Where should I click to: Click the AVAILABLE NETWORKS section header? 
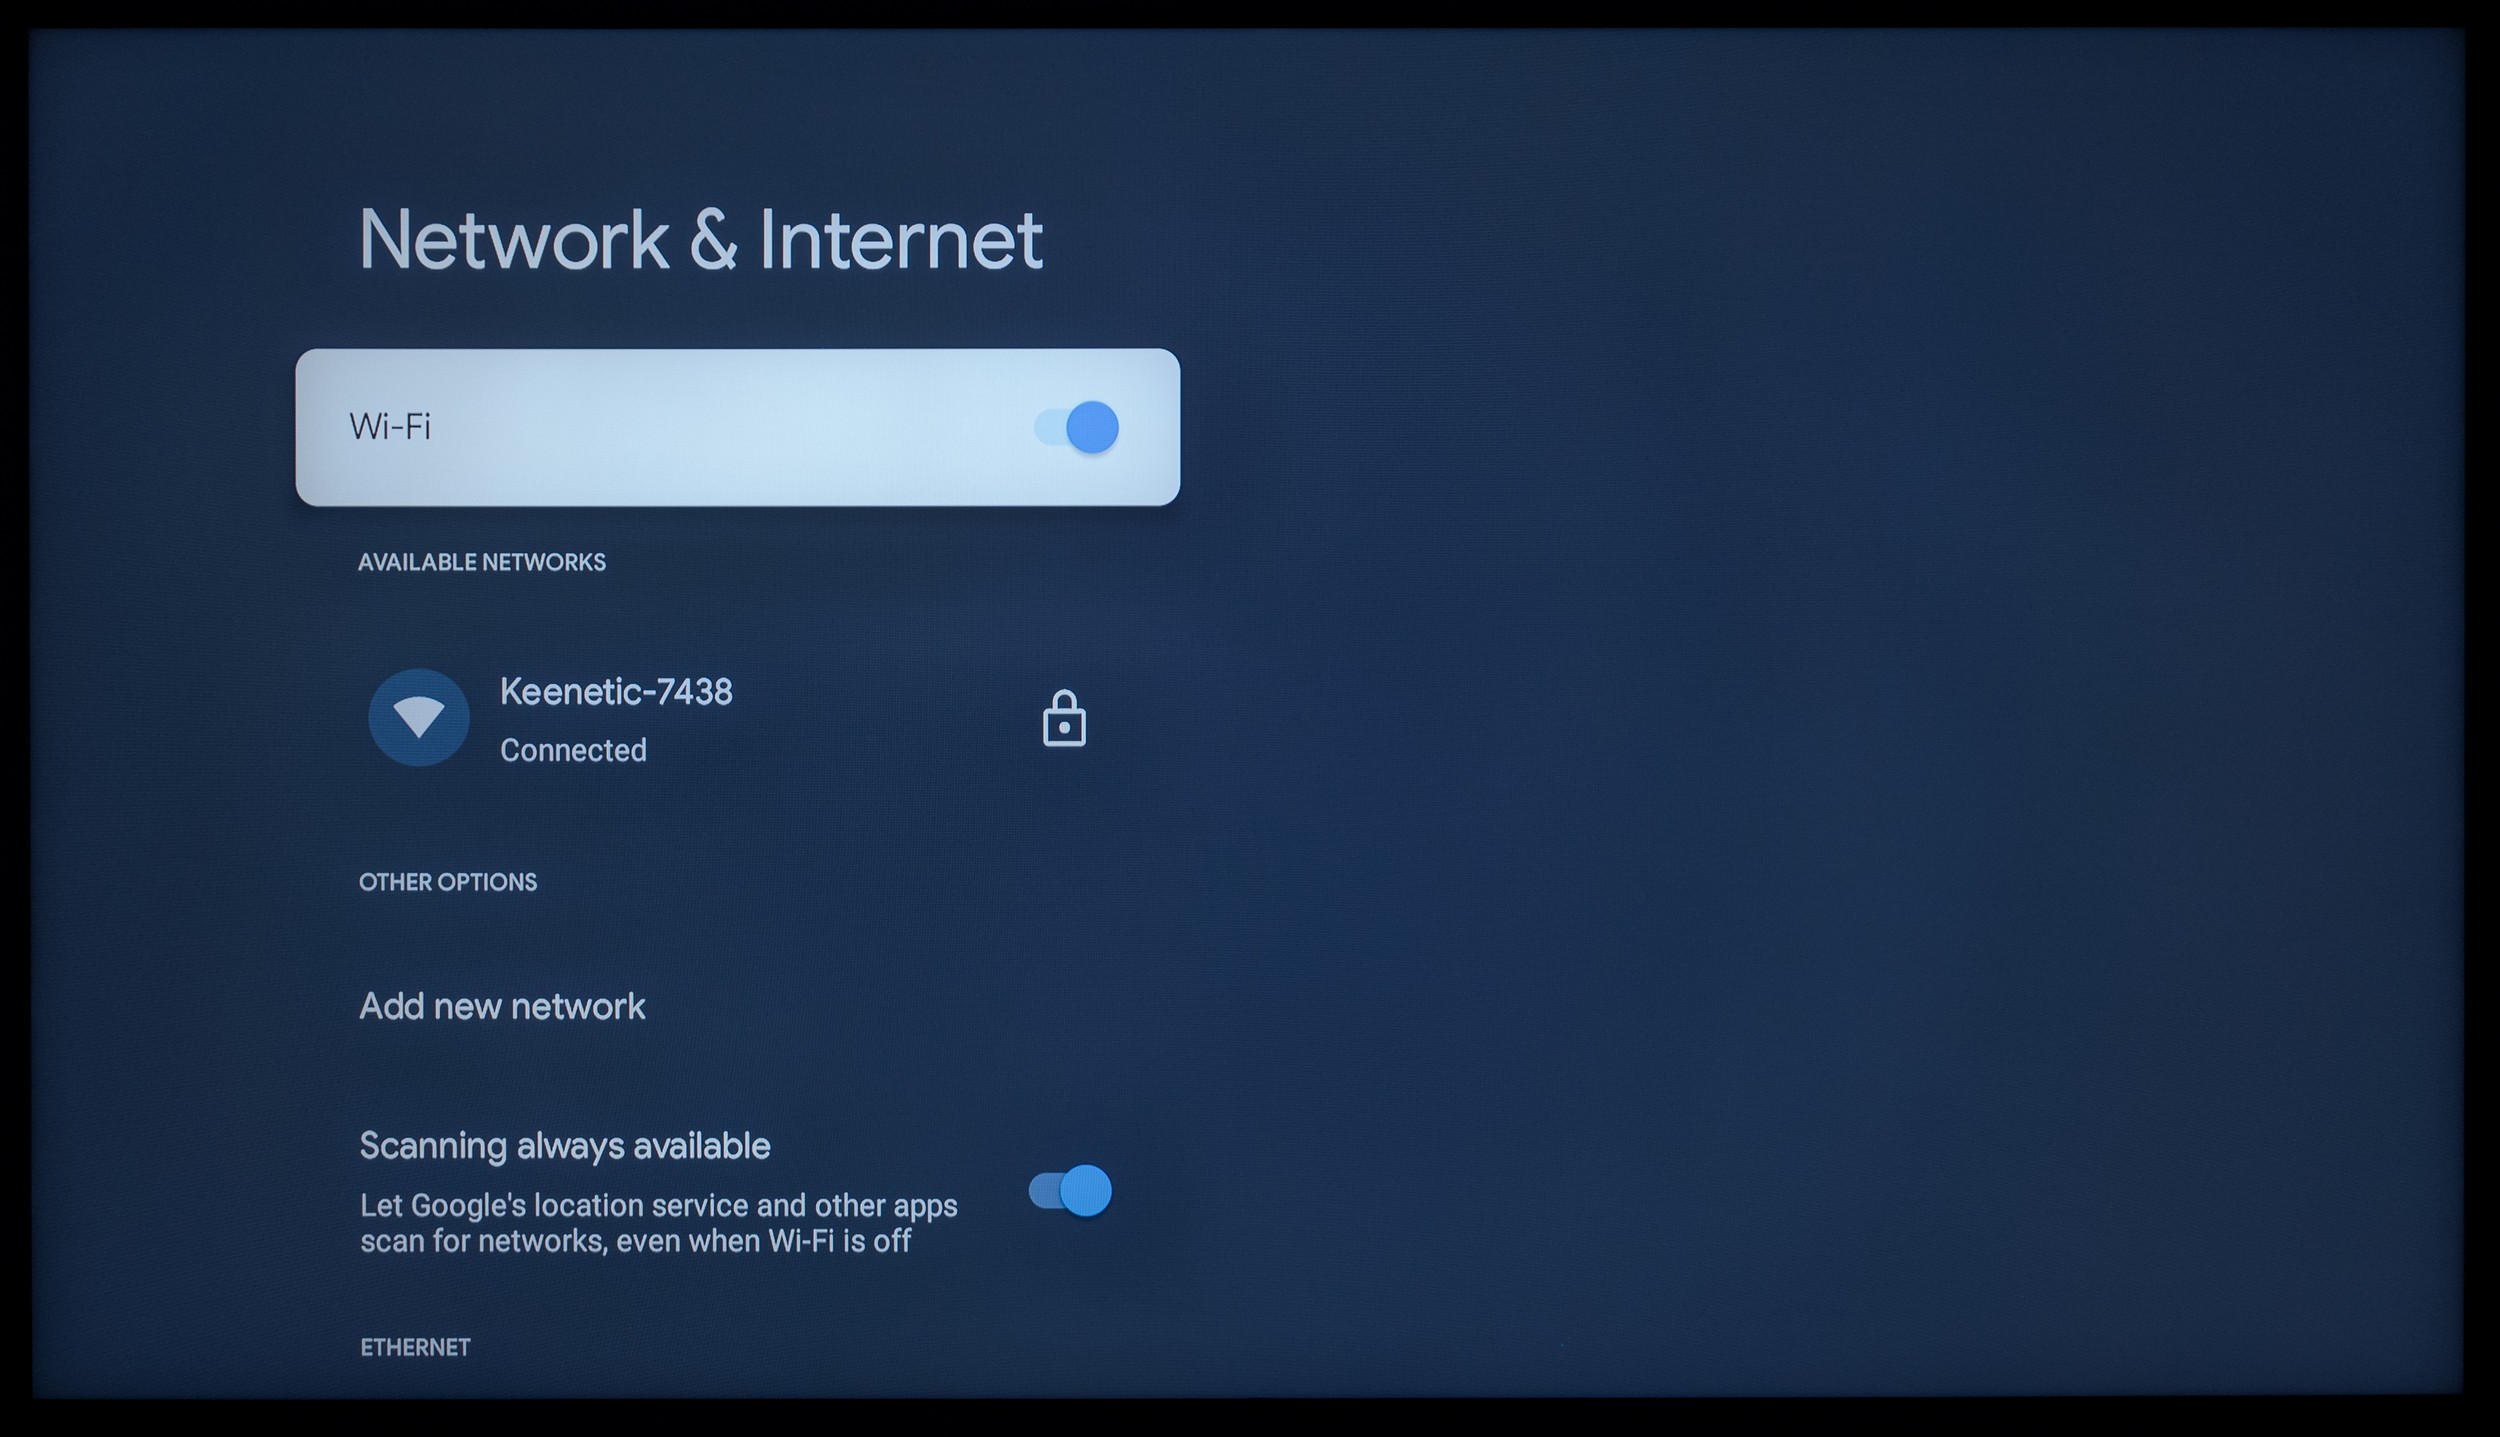coord(482,562)
